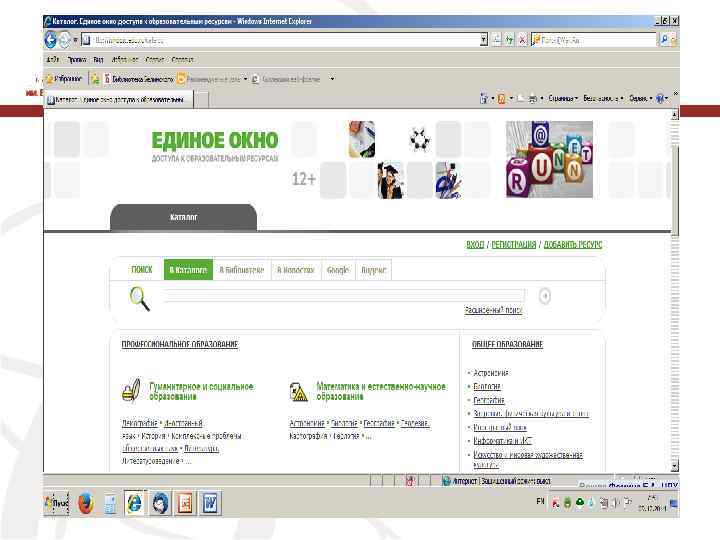Screen dimensions: 720x540
Task: Click the compatibility view icon
Action: point(497,40)
